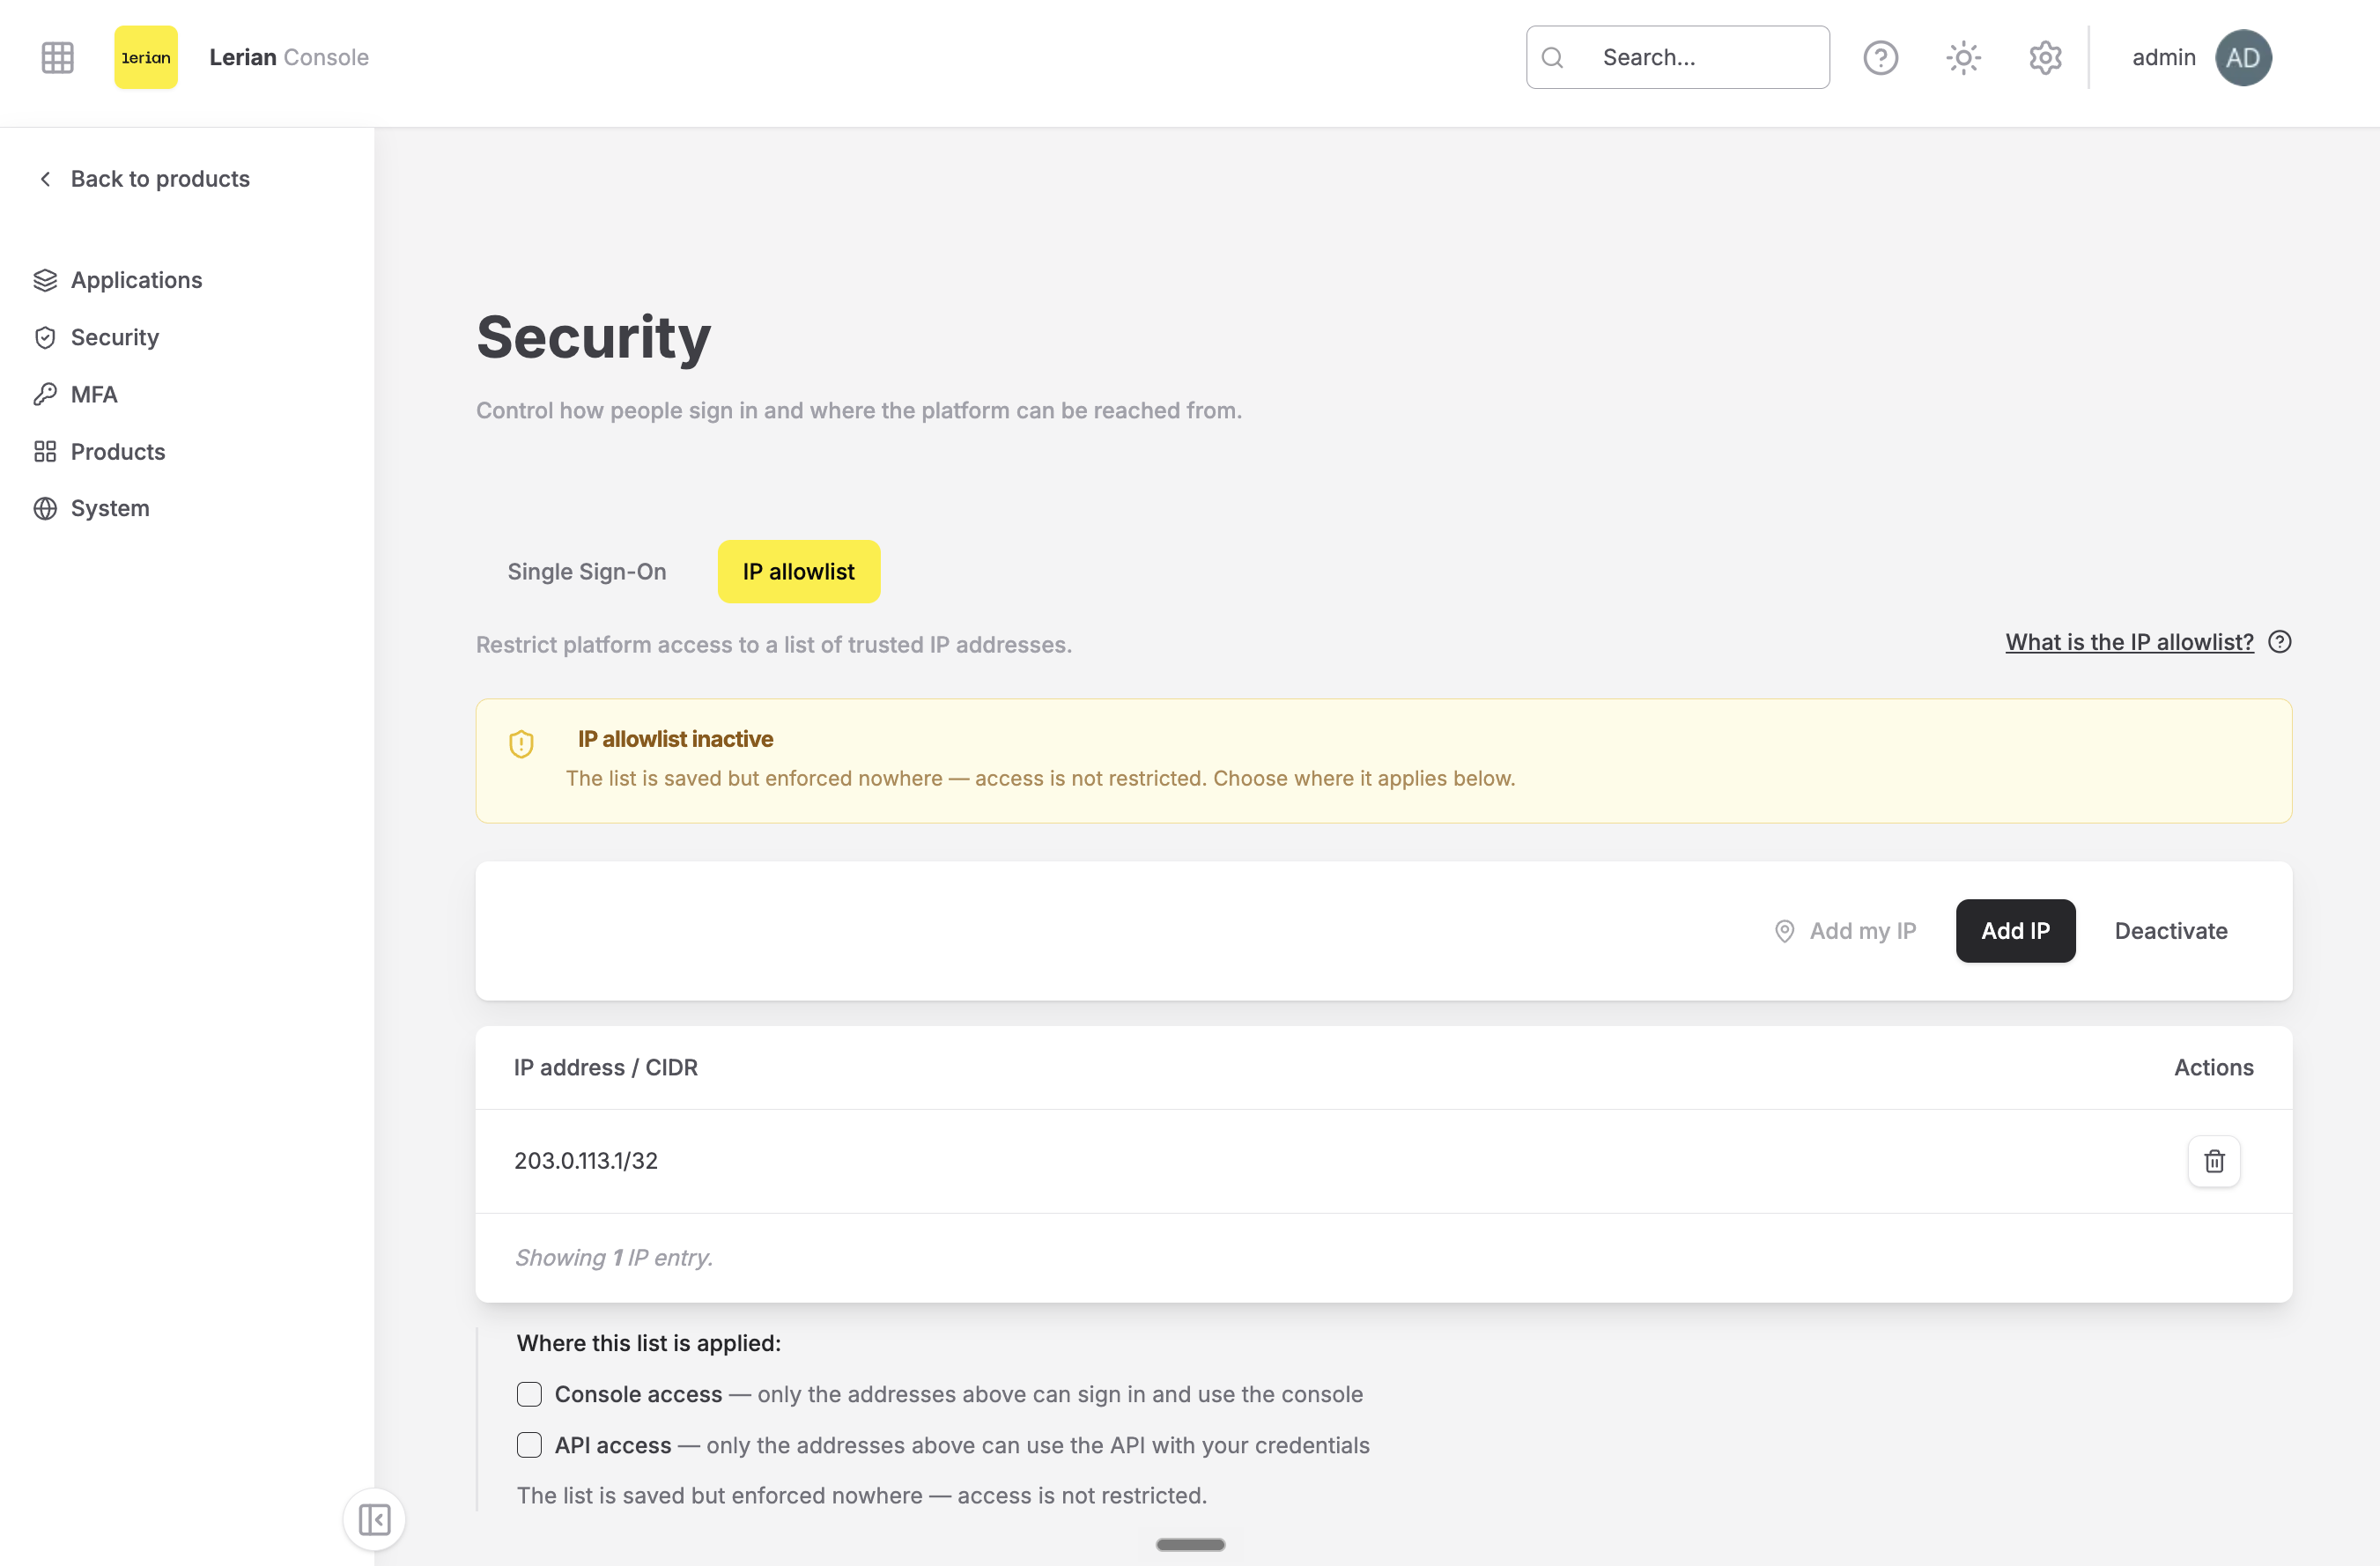This screenshot has height=1566, width=2380.
Task: Enable the API access checkbox
Action: click(529, 1445)
